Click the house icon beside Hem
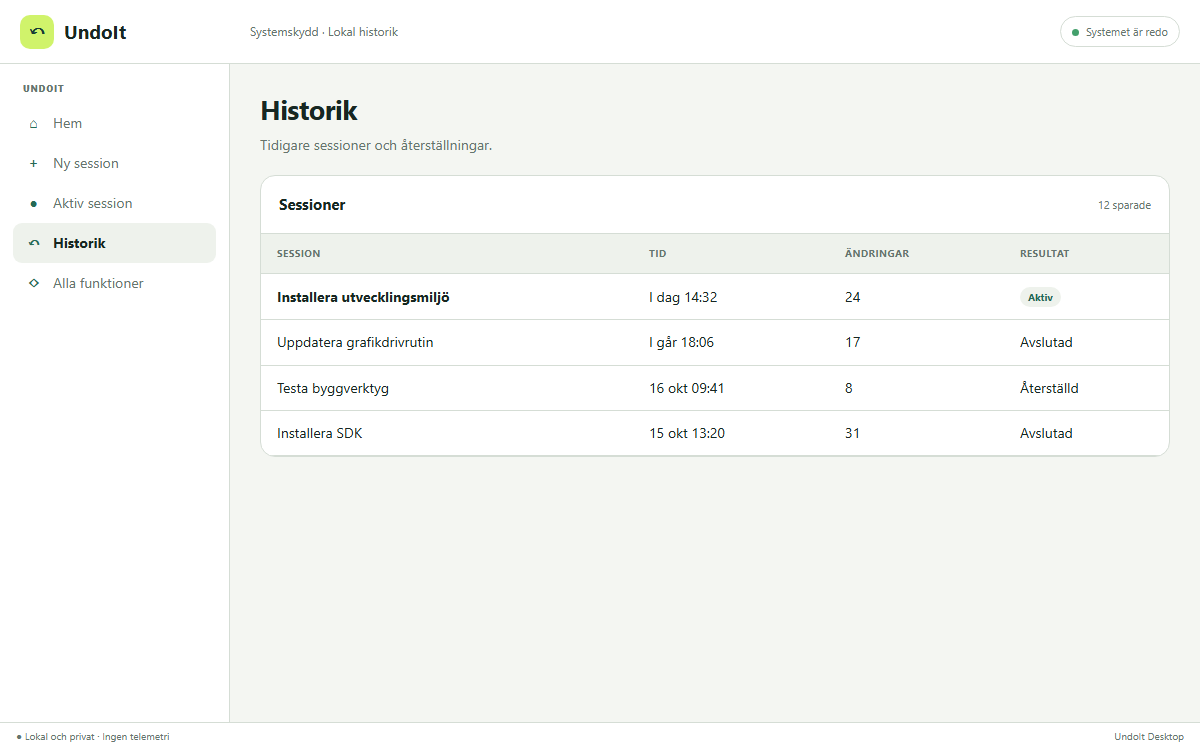This screenshot has width=1200, height=750. coord(34,124)
